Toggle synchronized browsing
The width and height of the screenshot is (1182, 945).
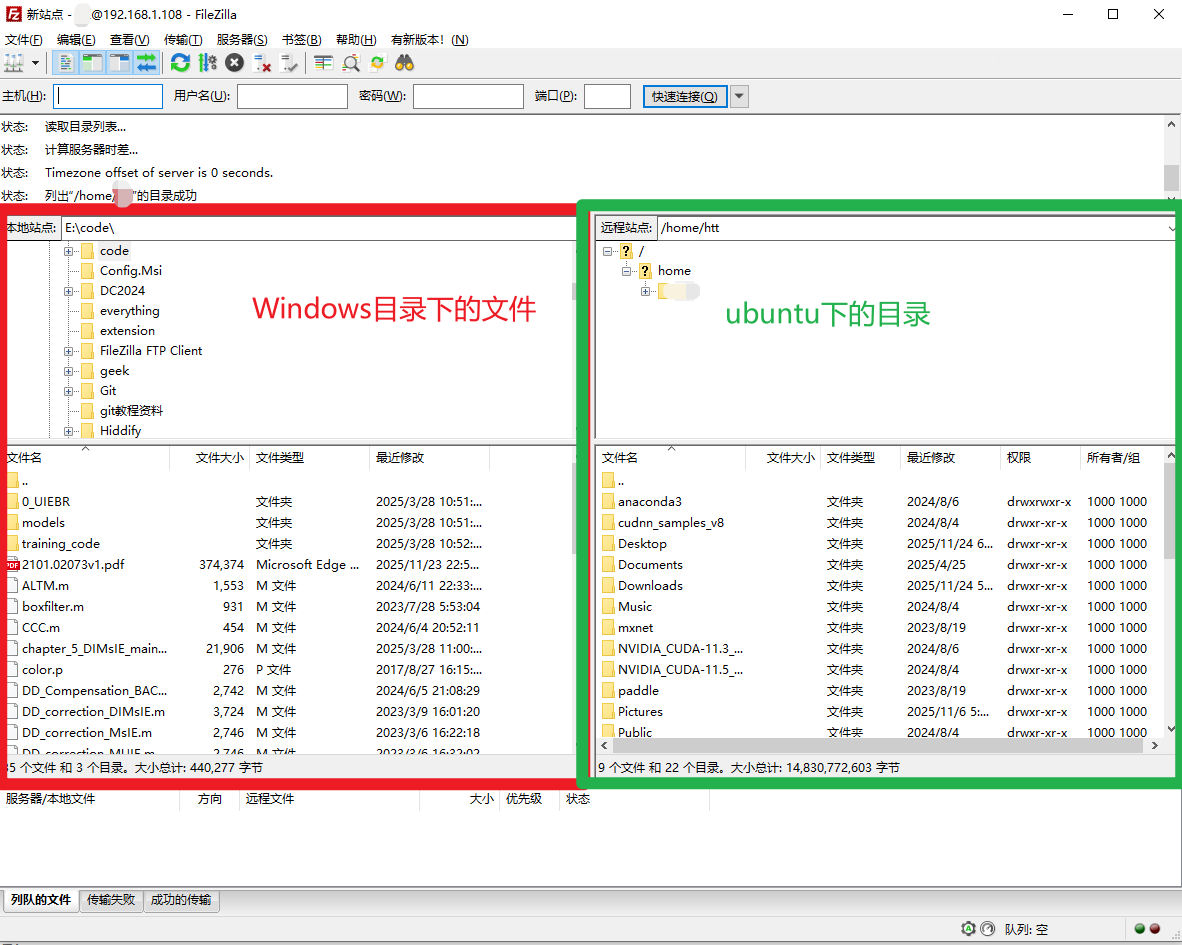click(x=378, y=63)
